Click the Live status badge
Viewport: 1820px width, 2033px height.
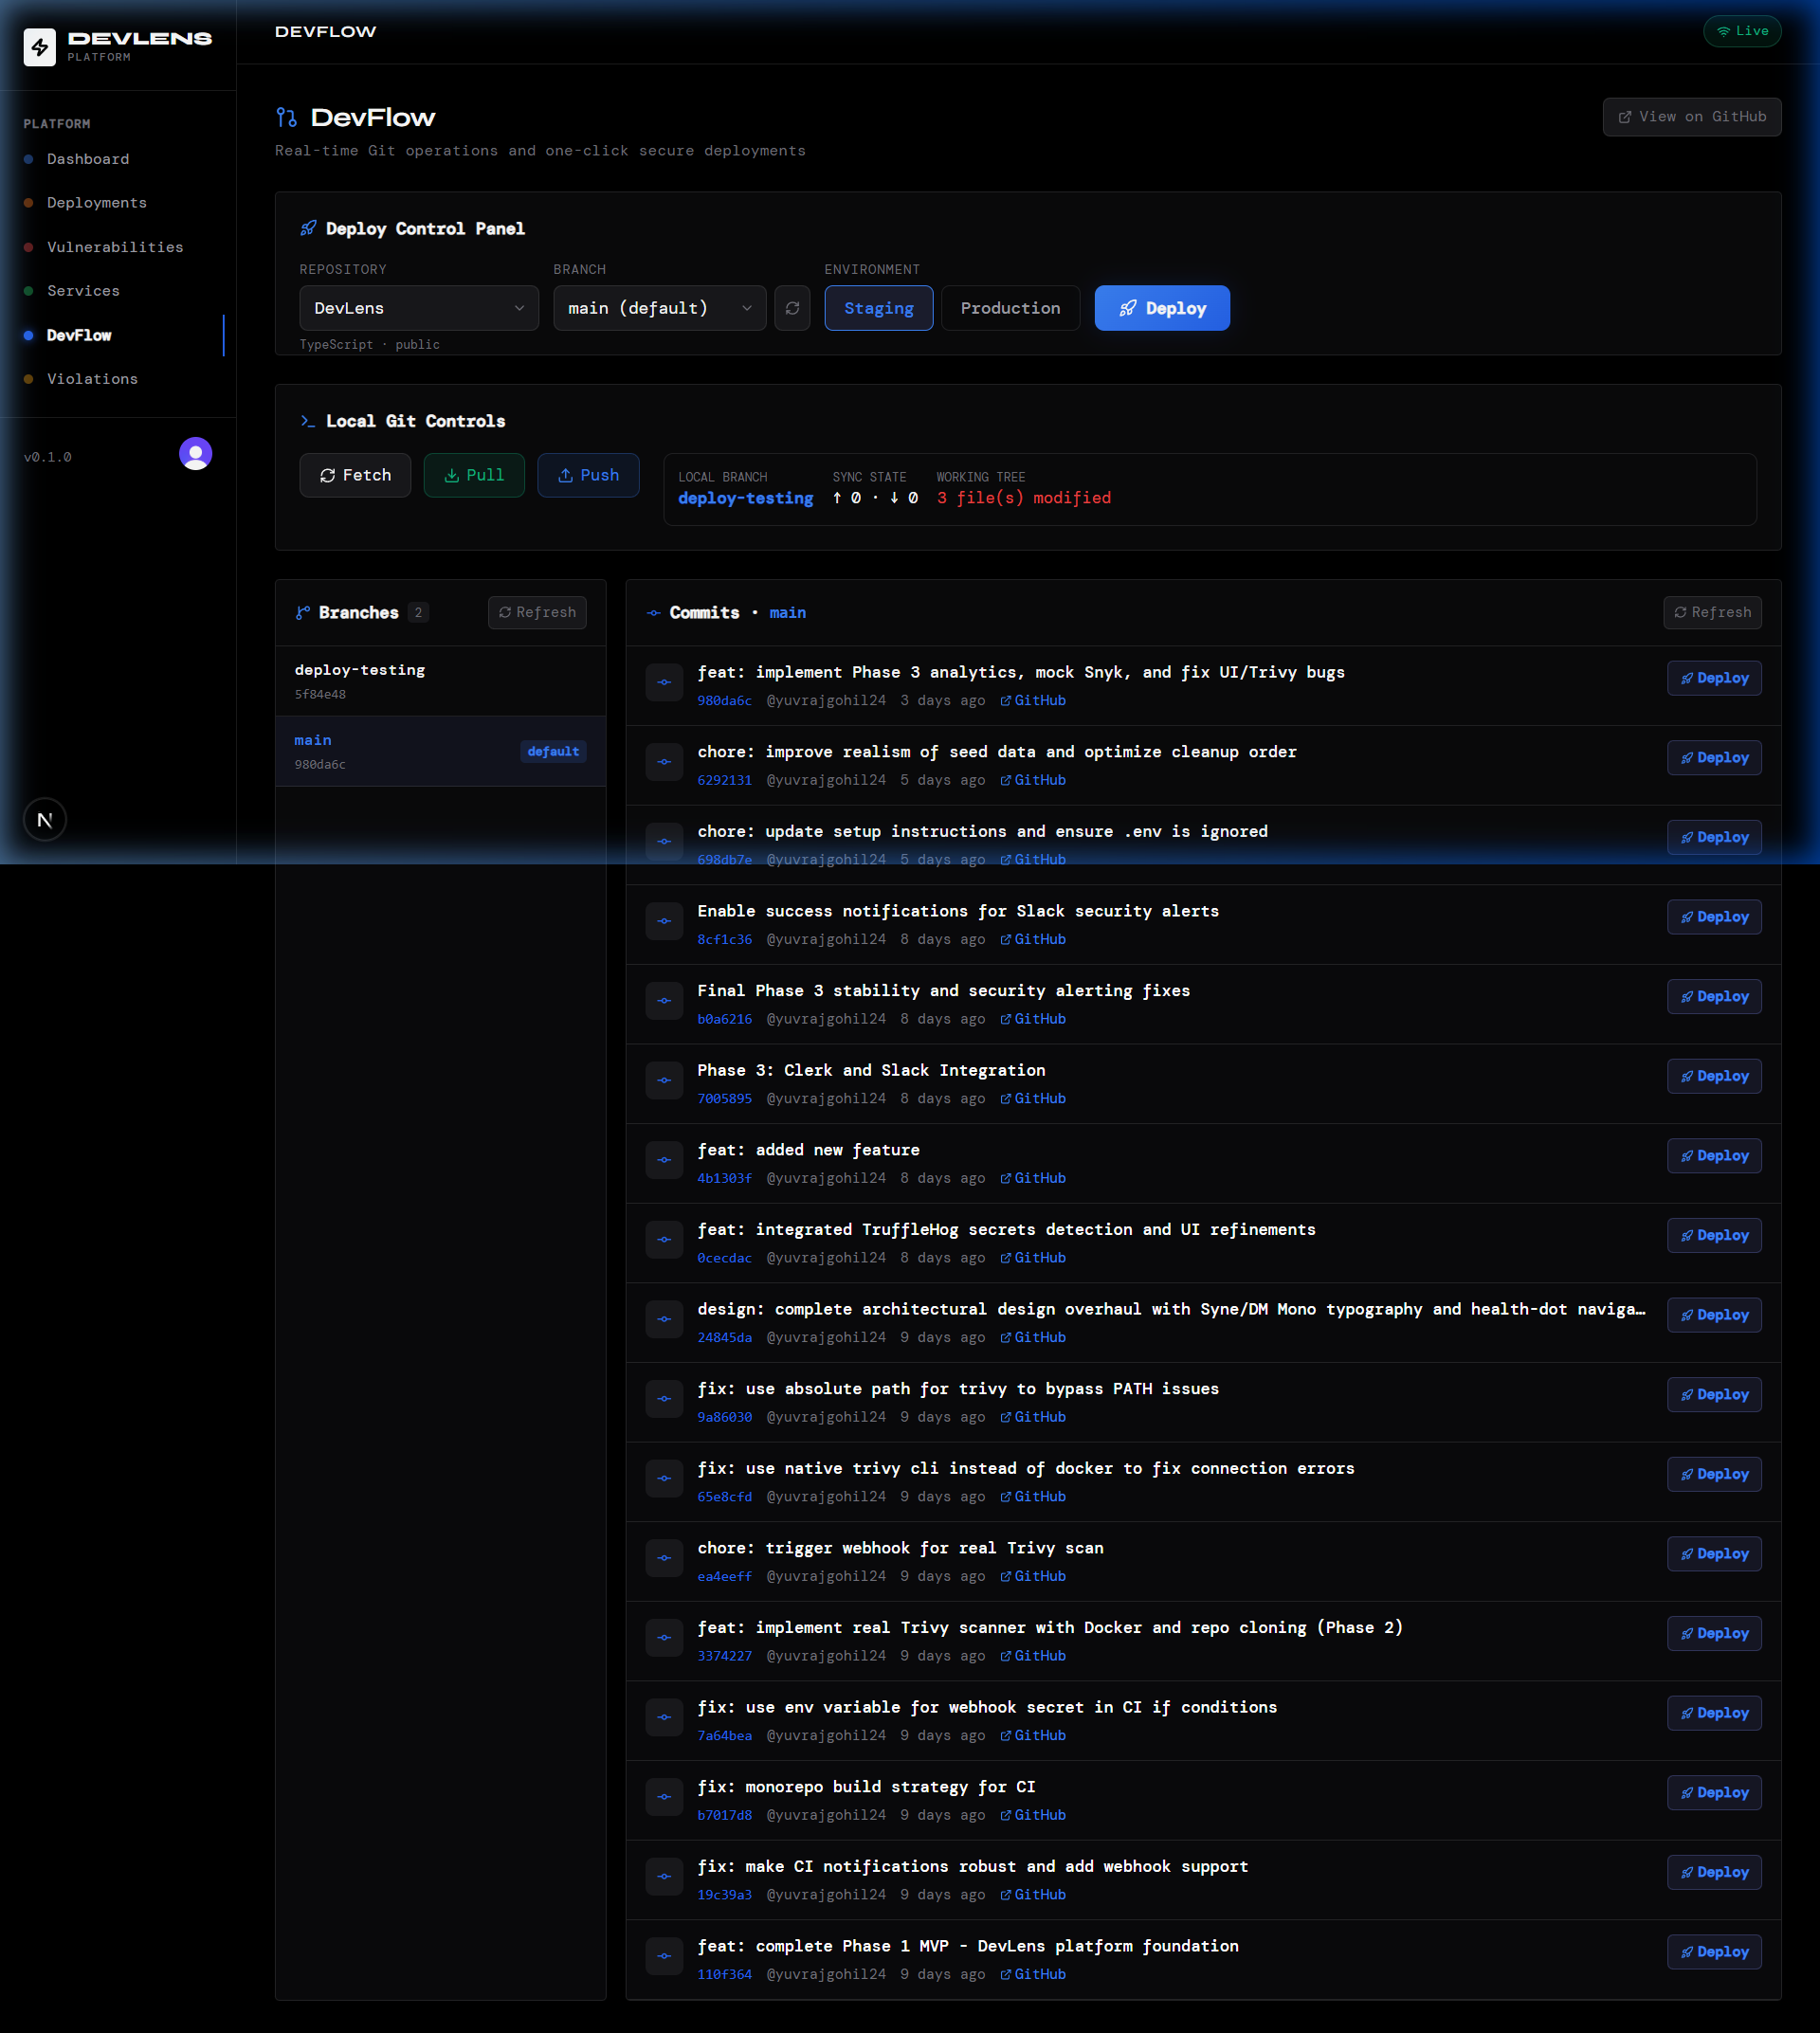1742,31
